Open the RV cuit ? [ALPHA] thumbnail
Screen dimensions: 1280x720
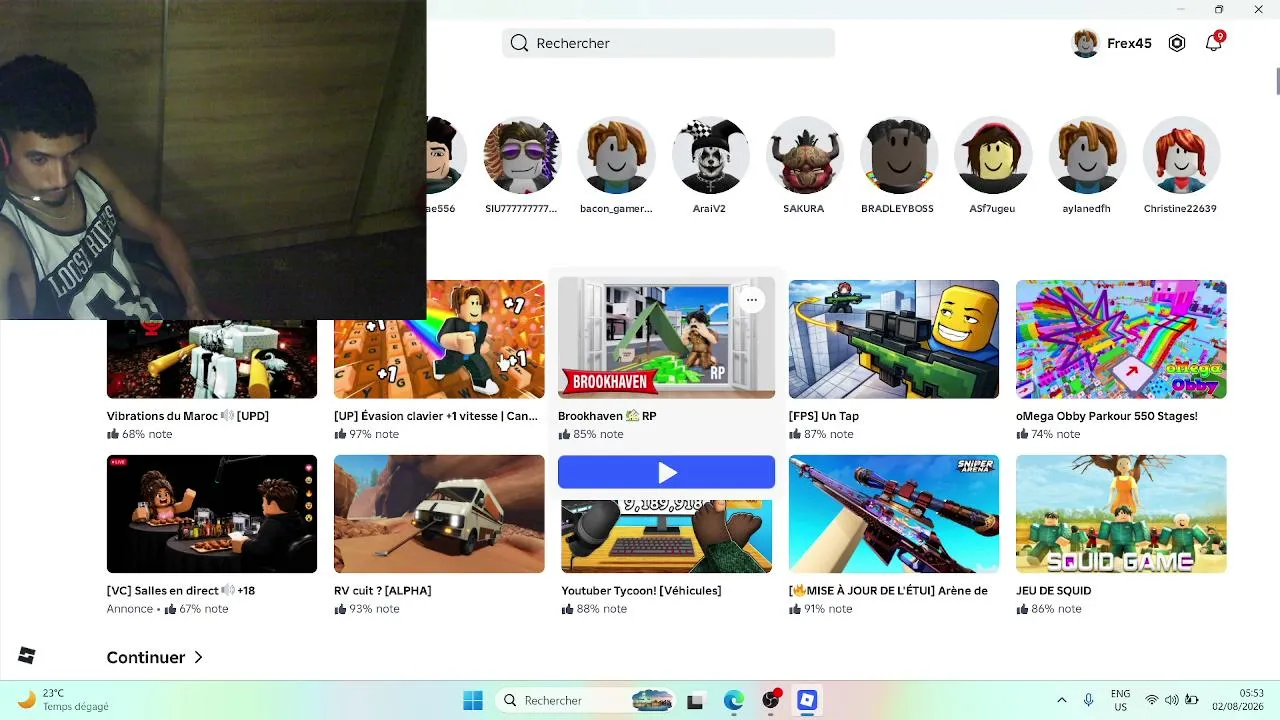[439, 514]
